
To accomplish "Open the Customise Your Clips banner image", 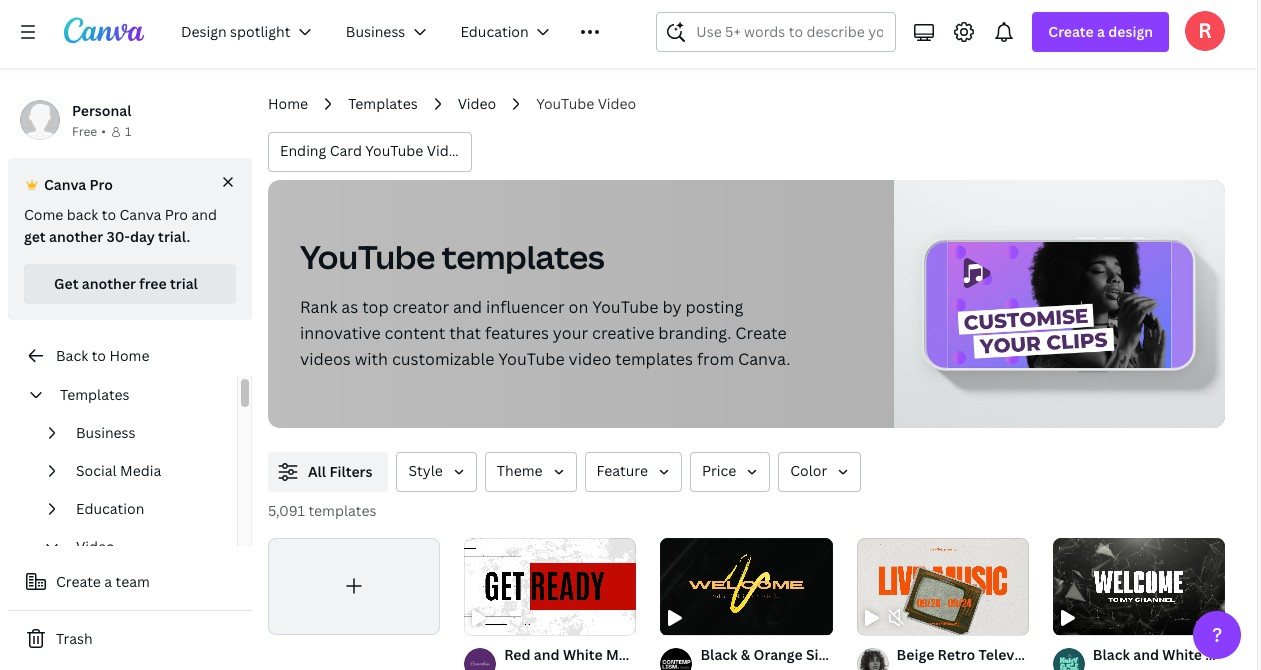I will tap(1060, 304).
